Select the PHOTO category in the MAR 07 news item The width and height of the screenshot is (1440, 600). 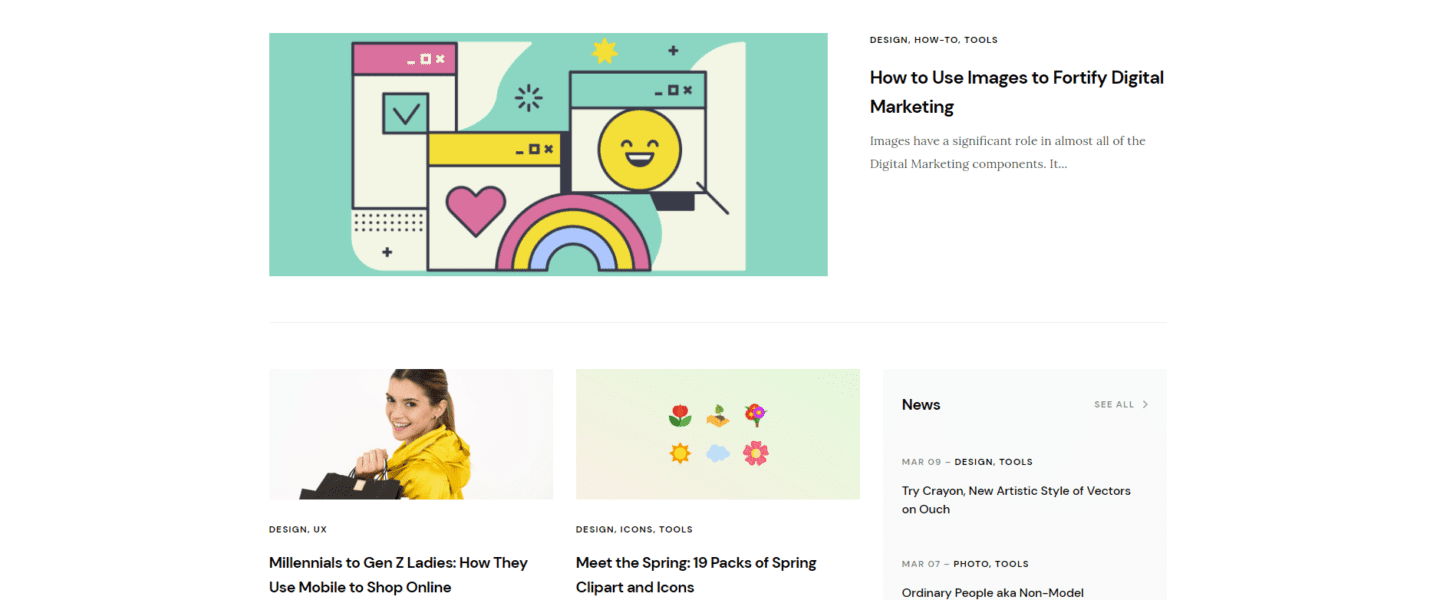(x=971, y=564)
